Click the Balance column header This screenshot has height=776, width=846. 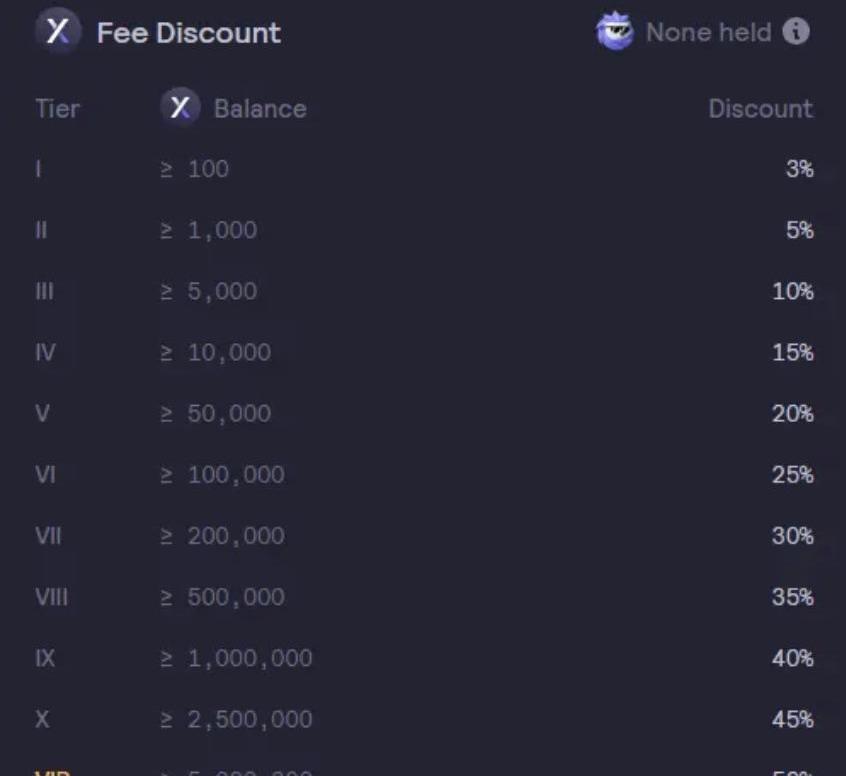point(260,108)
